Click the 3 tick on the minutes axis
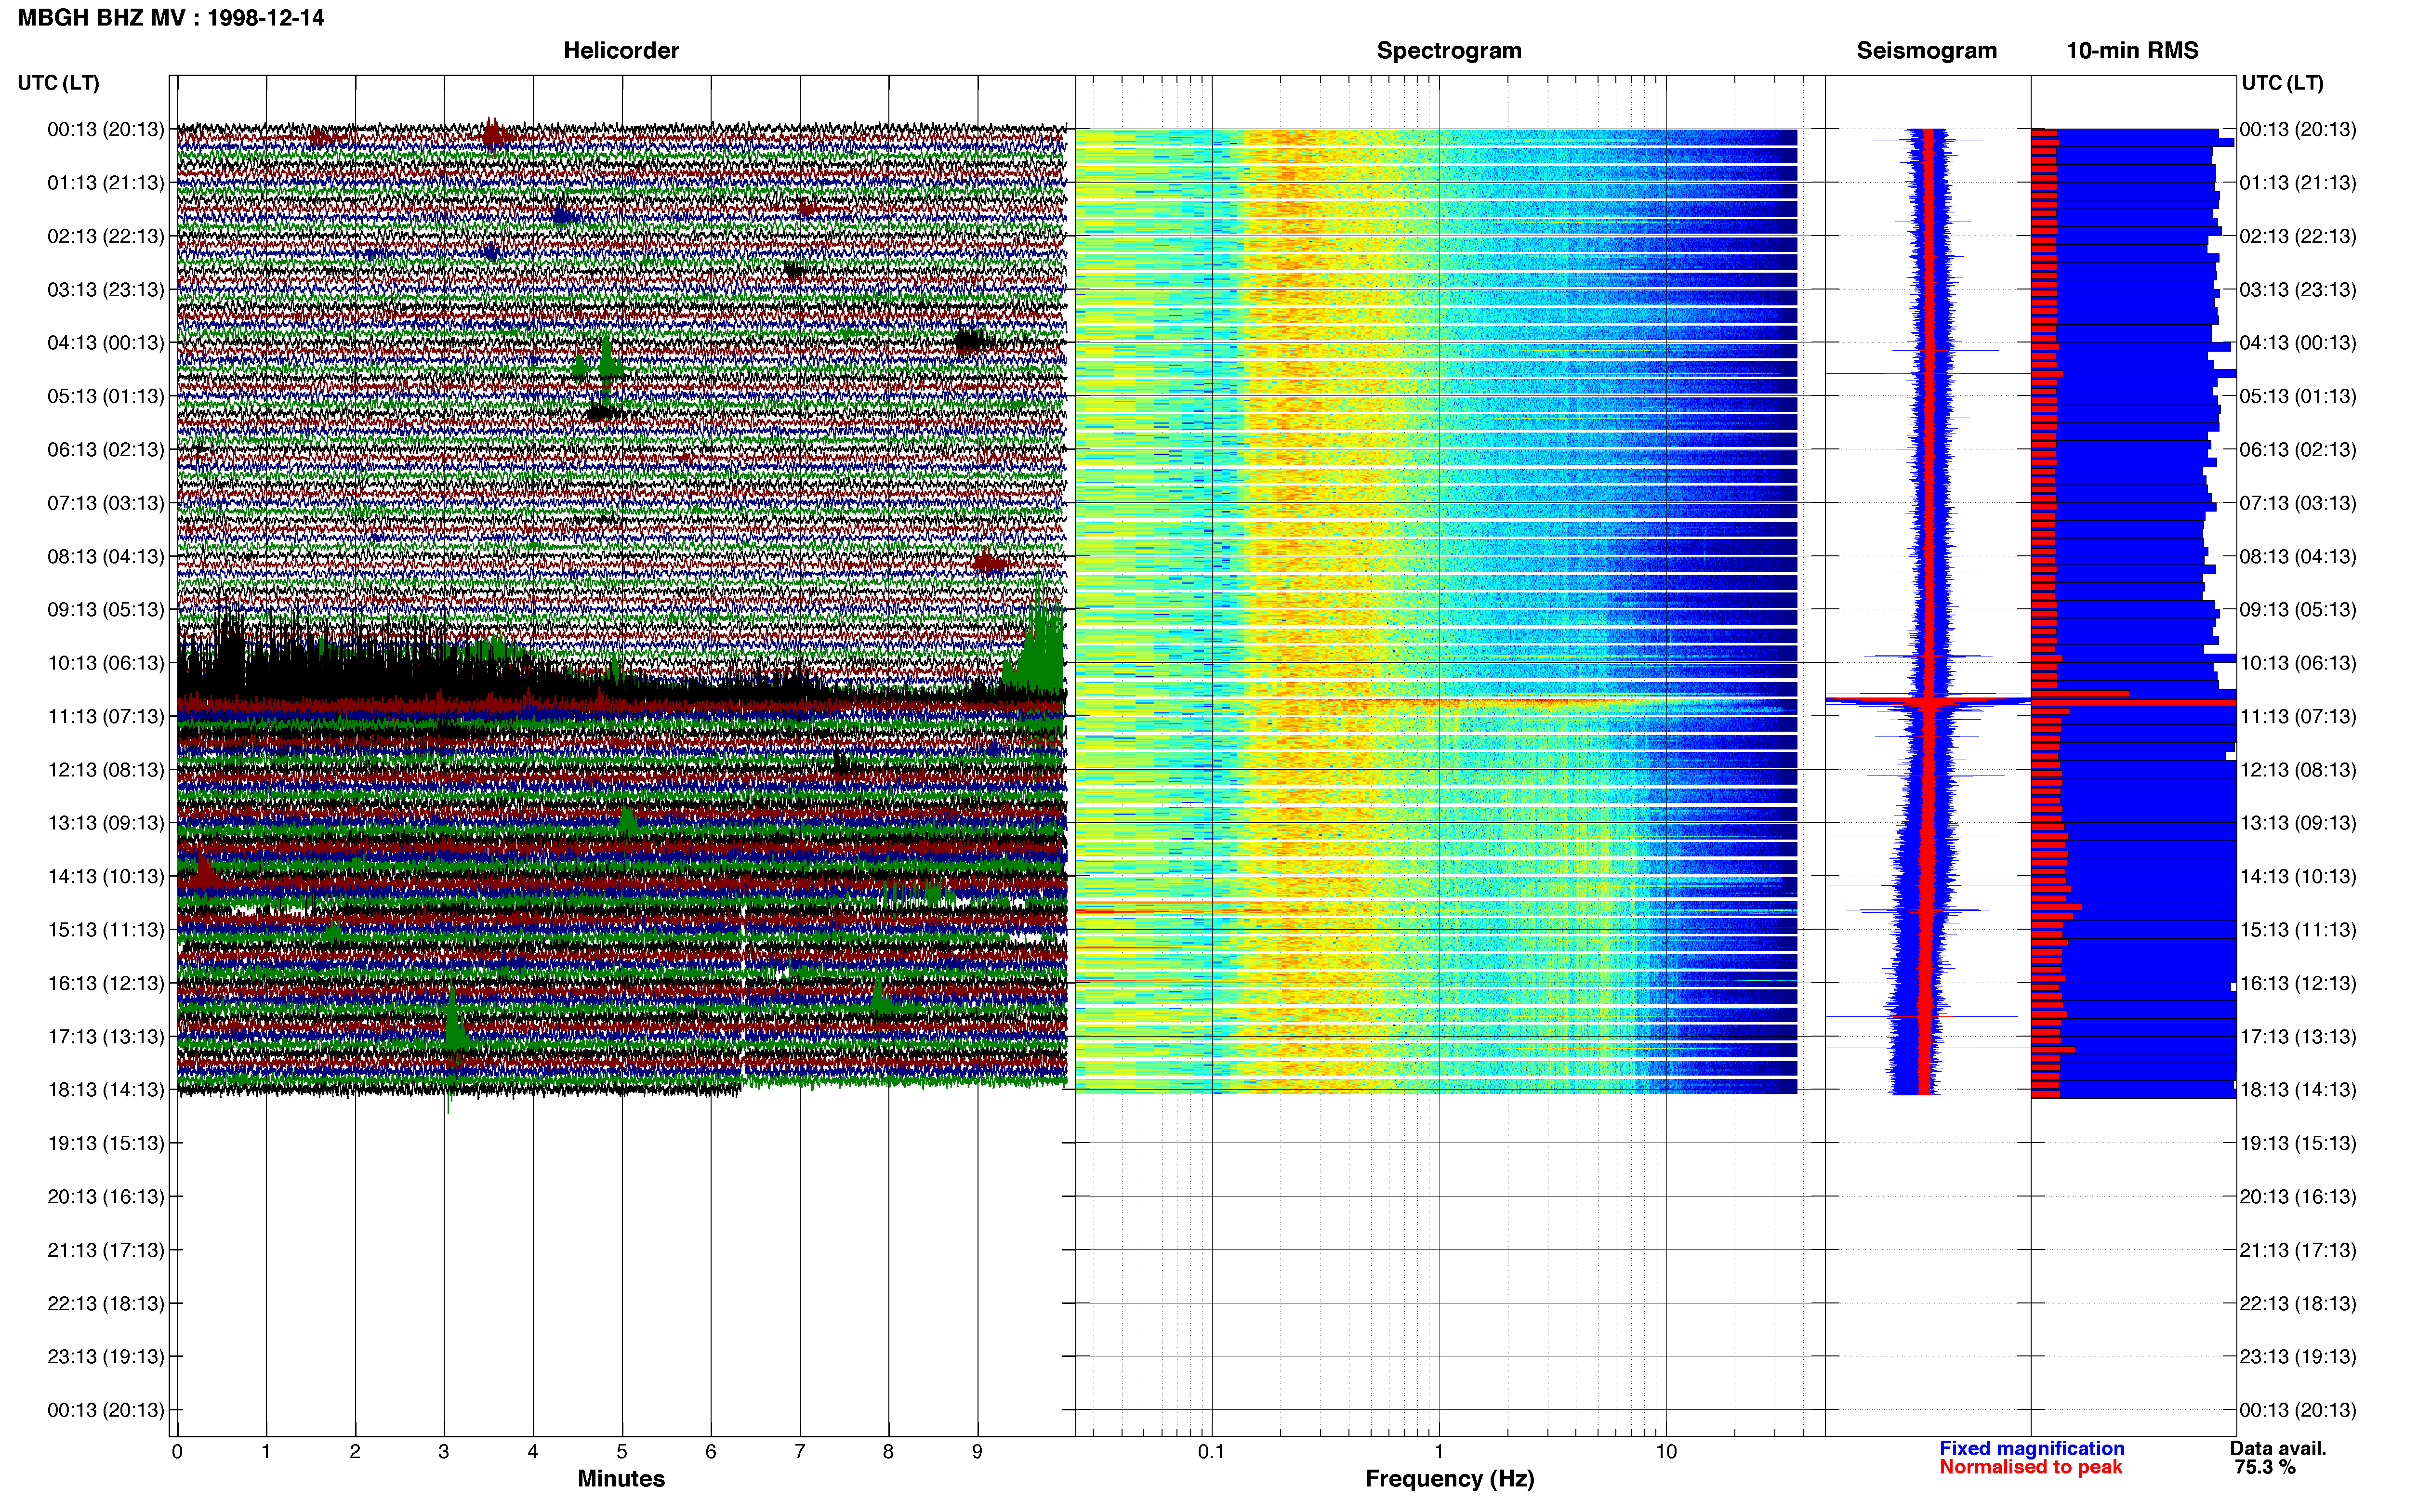 [x=444, y=1451]
